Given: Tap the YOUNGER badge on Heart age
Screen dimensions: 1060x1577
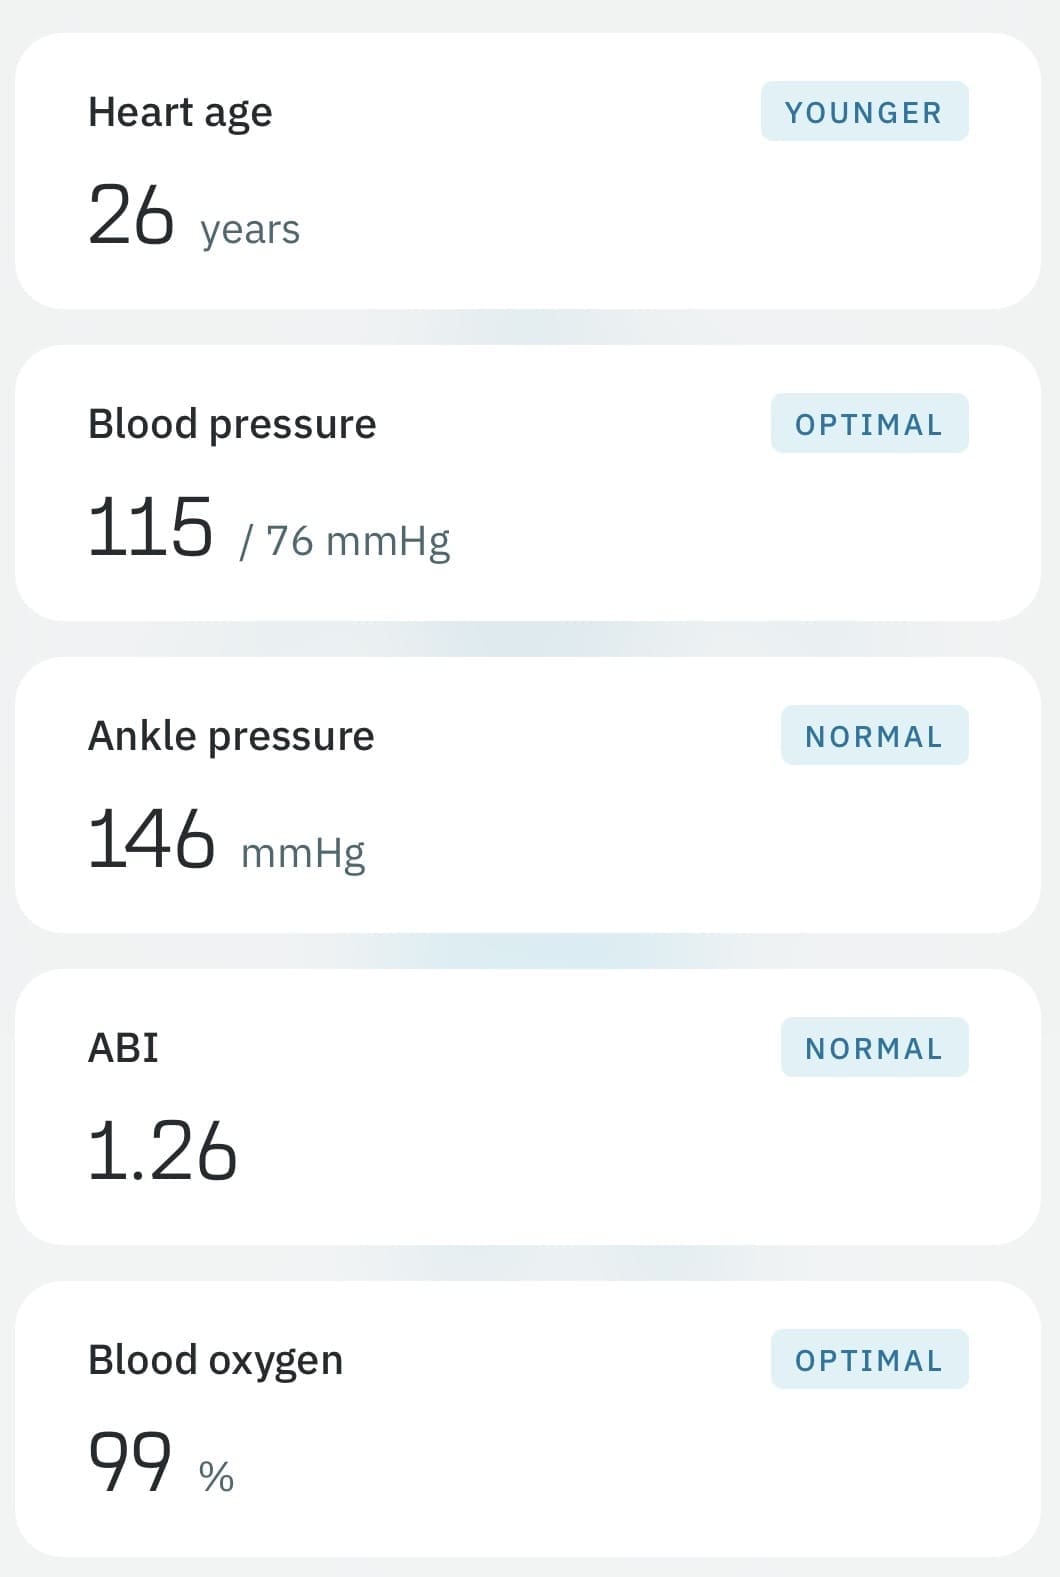Looking at the screenshot, I should [864, 112].
